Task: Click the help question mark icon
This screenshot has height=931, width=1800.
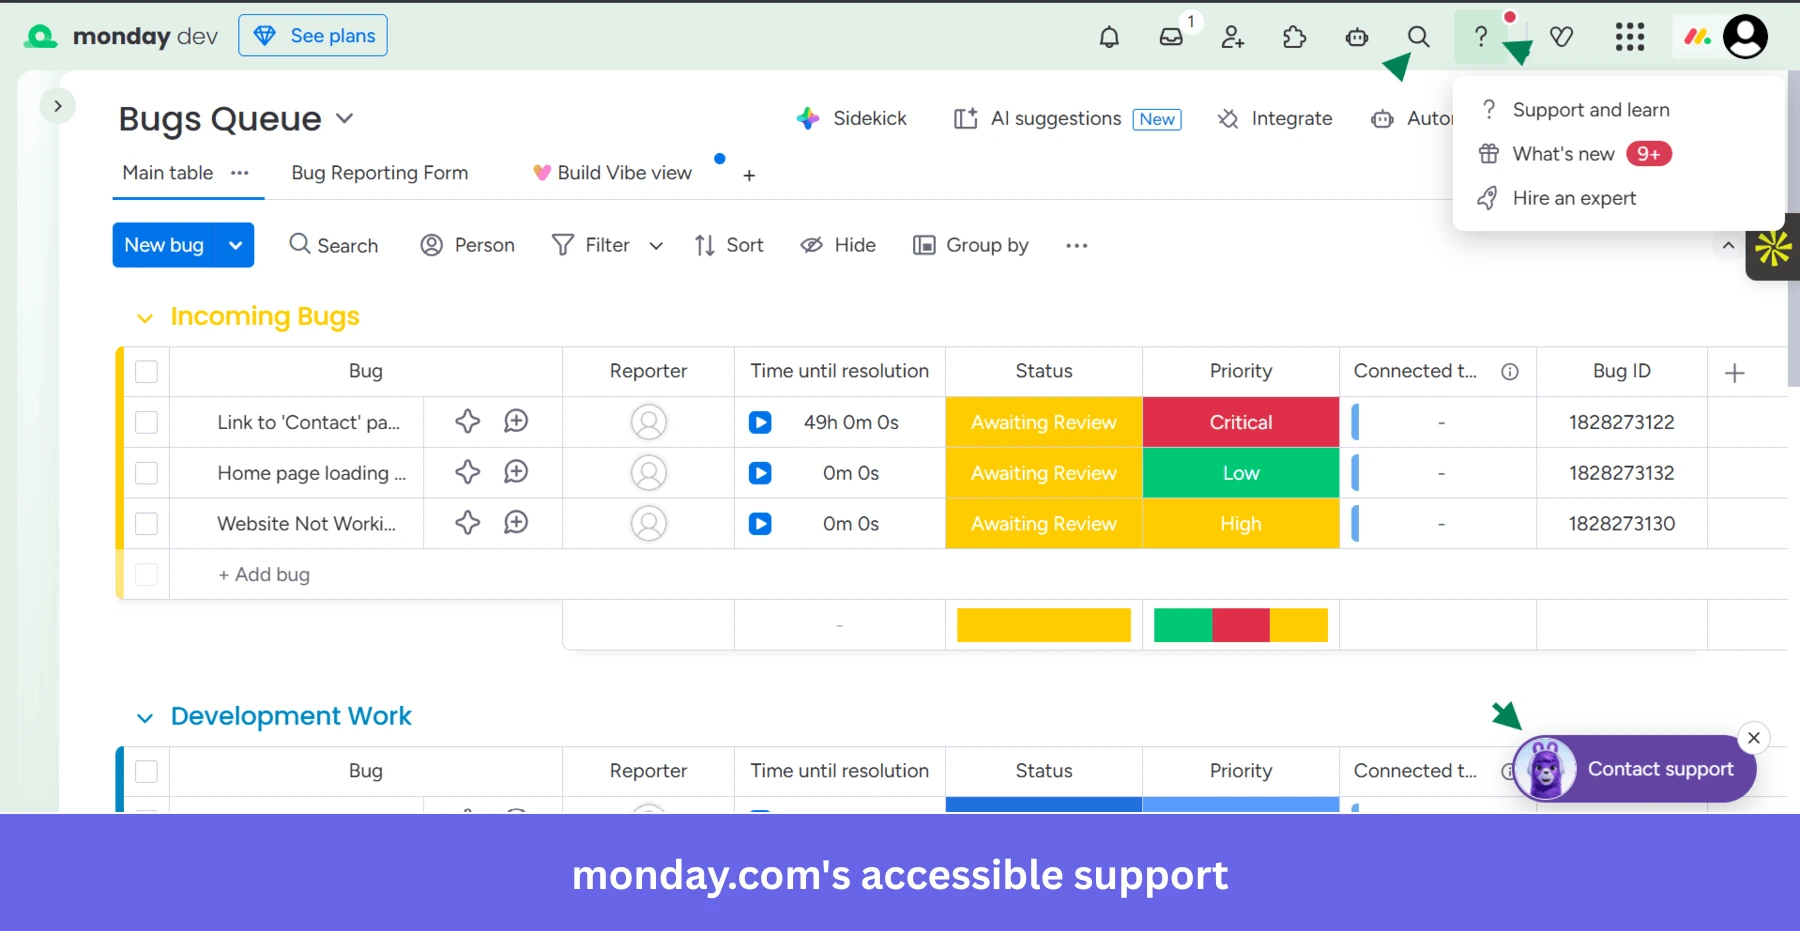Action: click(1481, 37)
